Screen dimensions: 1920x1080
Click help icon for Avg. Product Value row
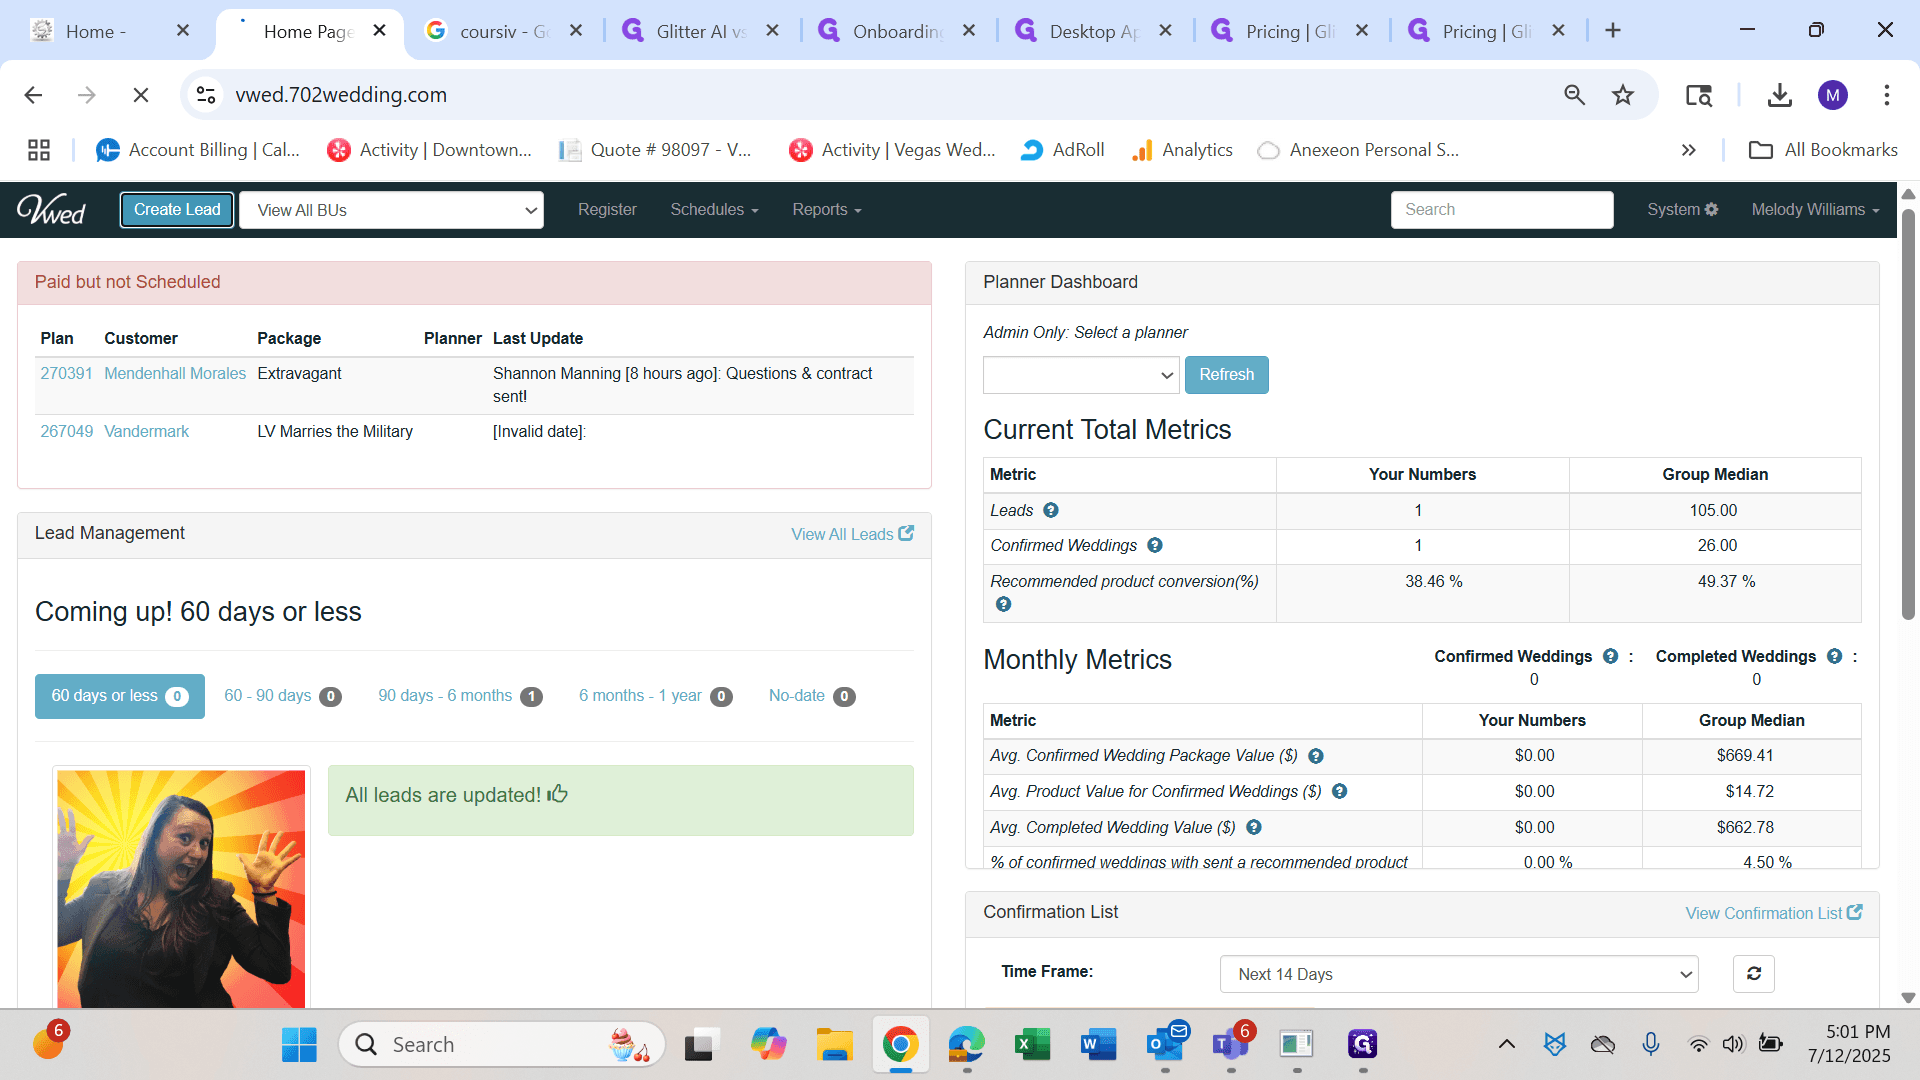tap(1340, 791)
